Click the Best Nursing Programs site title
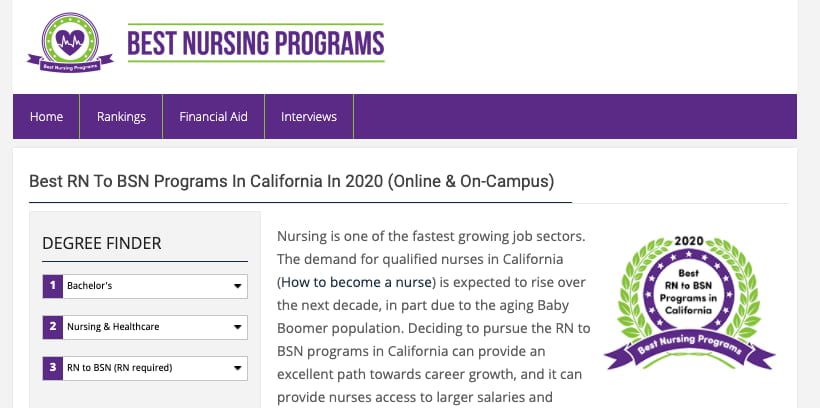 [x=255, y=43]
